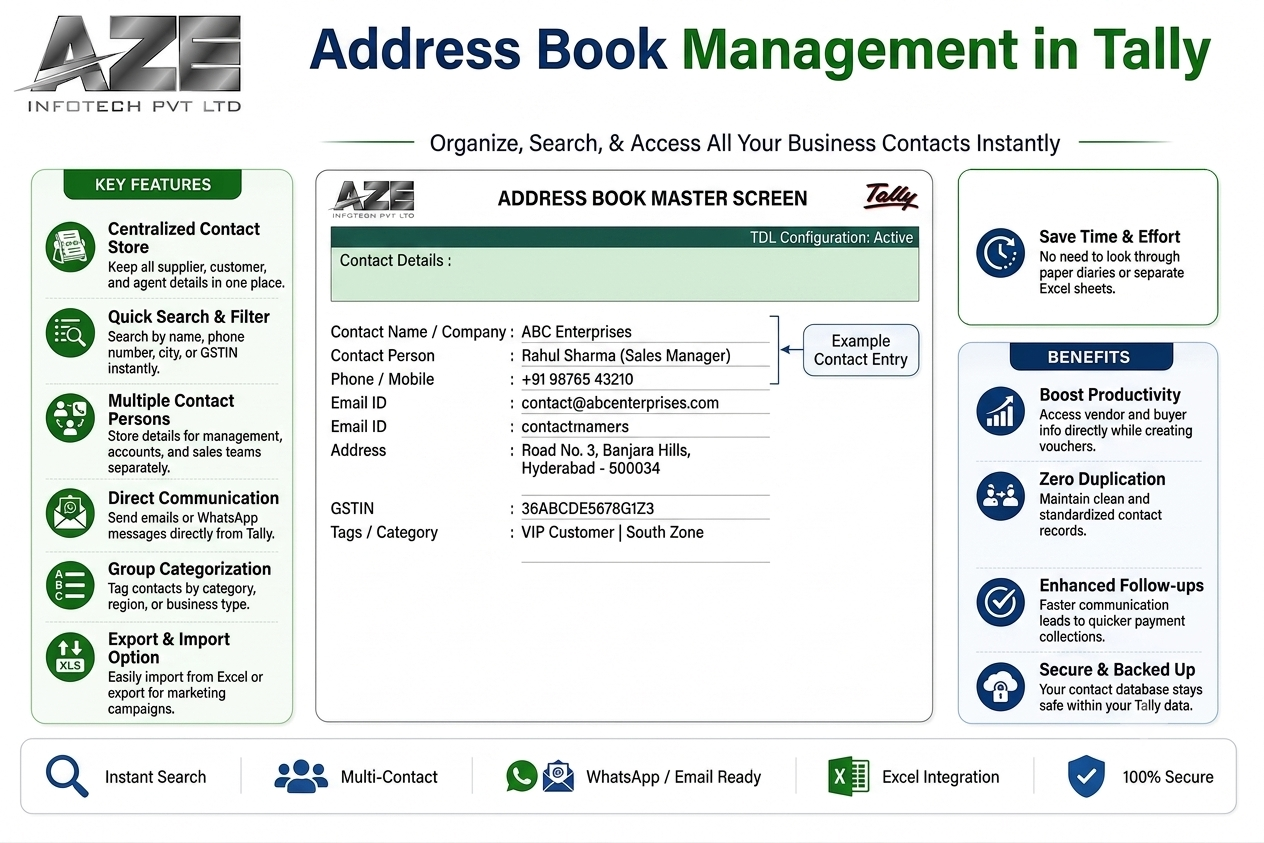Click the 100% Secure shield icon

(x=1086, y=776)
